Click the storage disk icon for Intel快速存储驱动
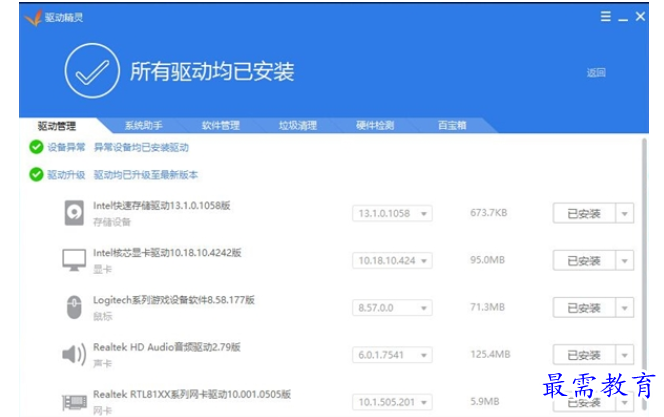The image size is (664, 417). pos(74,213)
